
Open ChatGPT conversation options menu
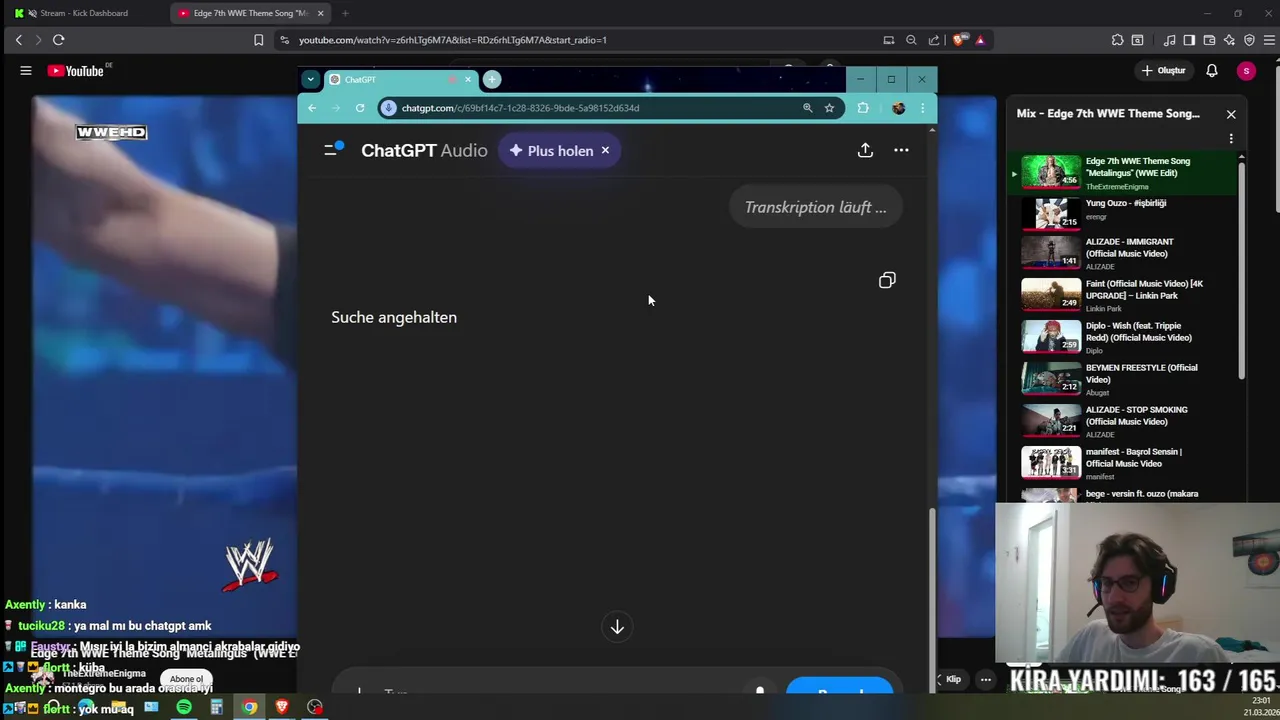coord(901,150)
